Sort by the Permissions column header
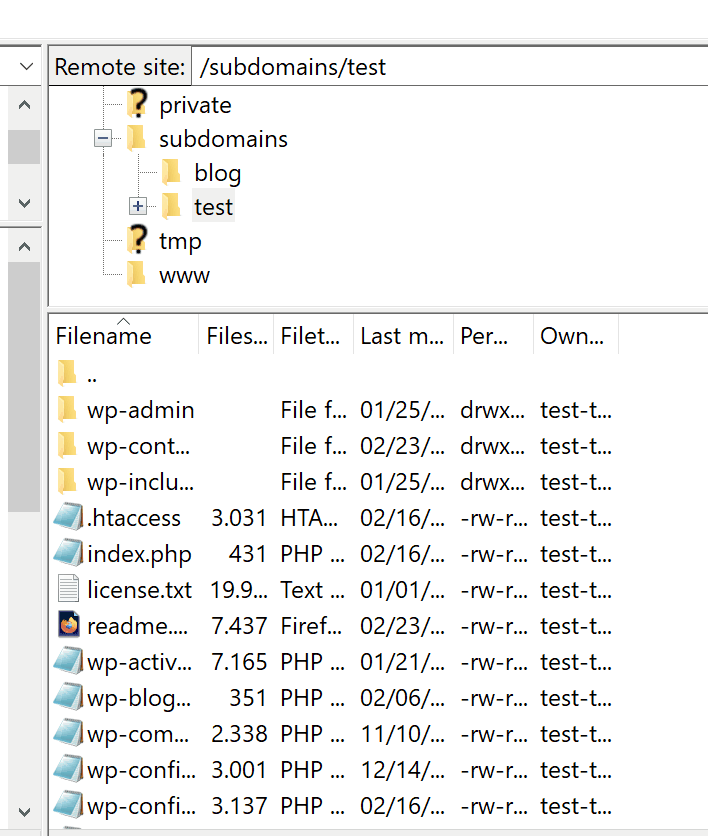Viewport: 708px width, 836px height. click(x=493, y=336)
